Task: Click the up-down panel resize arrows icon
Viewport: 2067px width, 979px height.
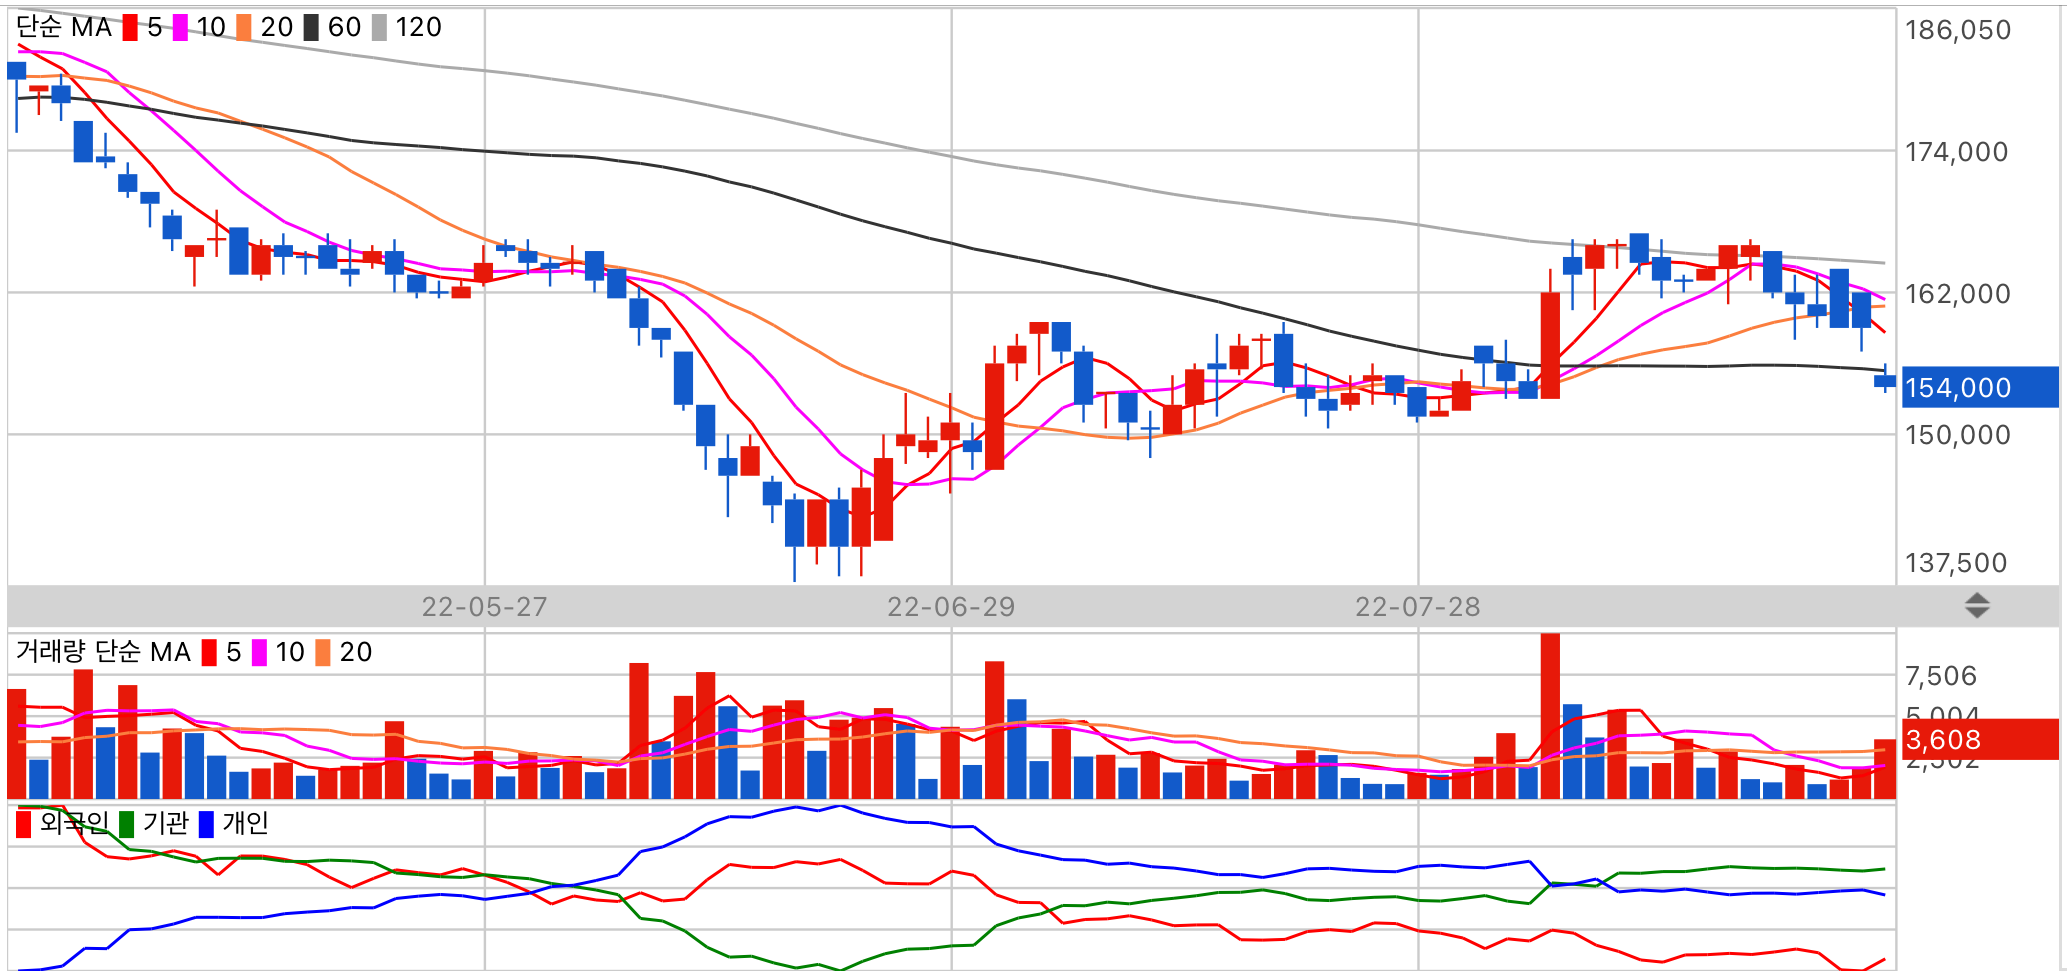Action: coord(1977,606)
